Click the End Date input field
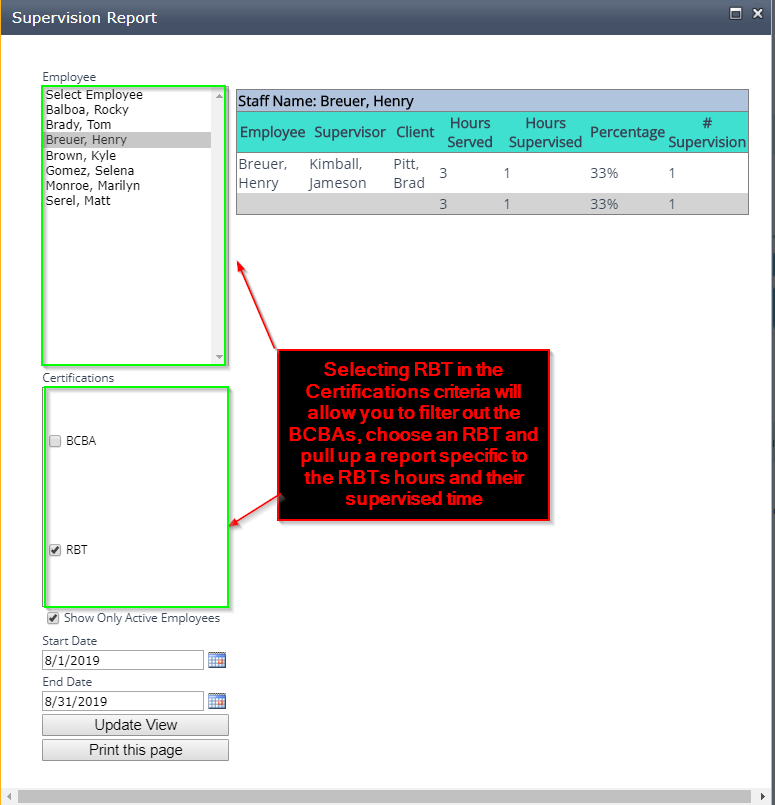 point(123,701)
